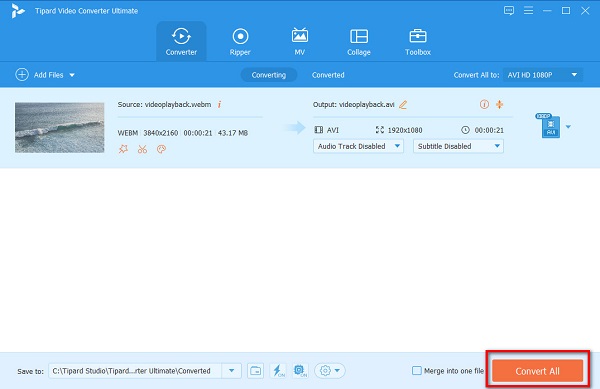Click the source file info icon
Screen dimensions: 600x389
pyautogui.click(x=219, y=104)
